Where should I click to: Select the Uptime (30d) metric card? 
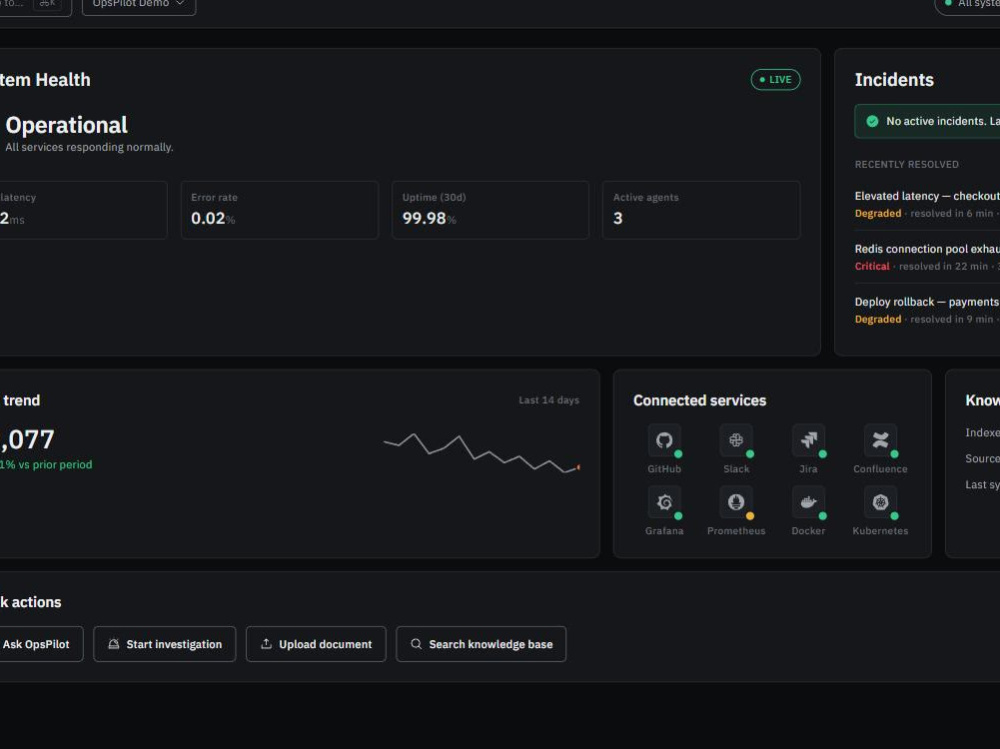tap(490, 210)
